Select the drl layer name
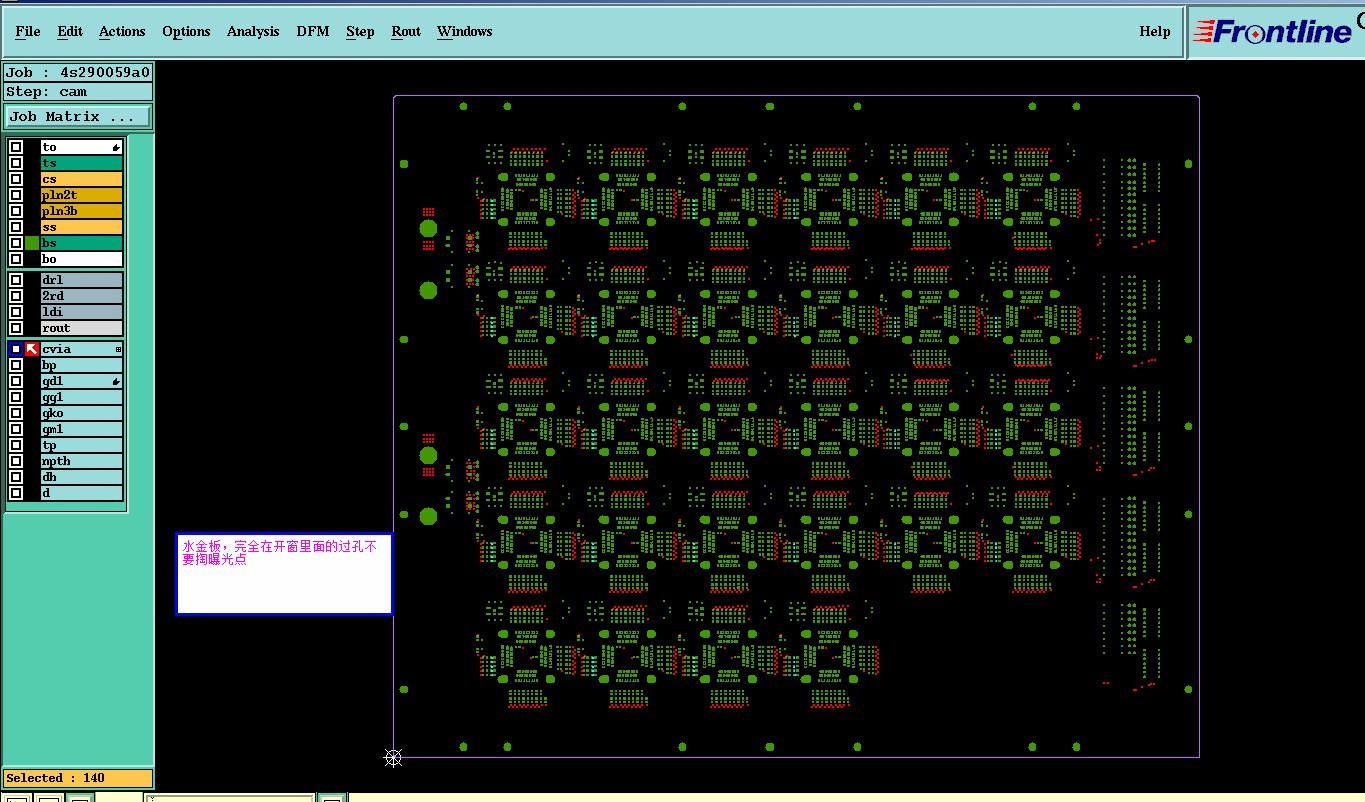Screen dimensions: 1365x802 82,280
